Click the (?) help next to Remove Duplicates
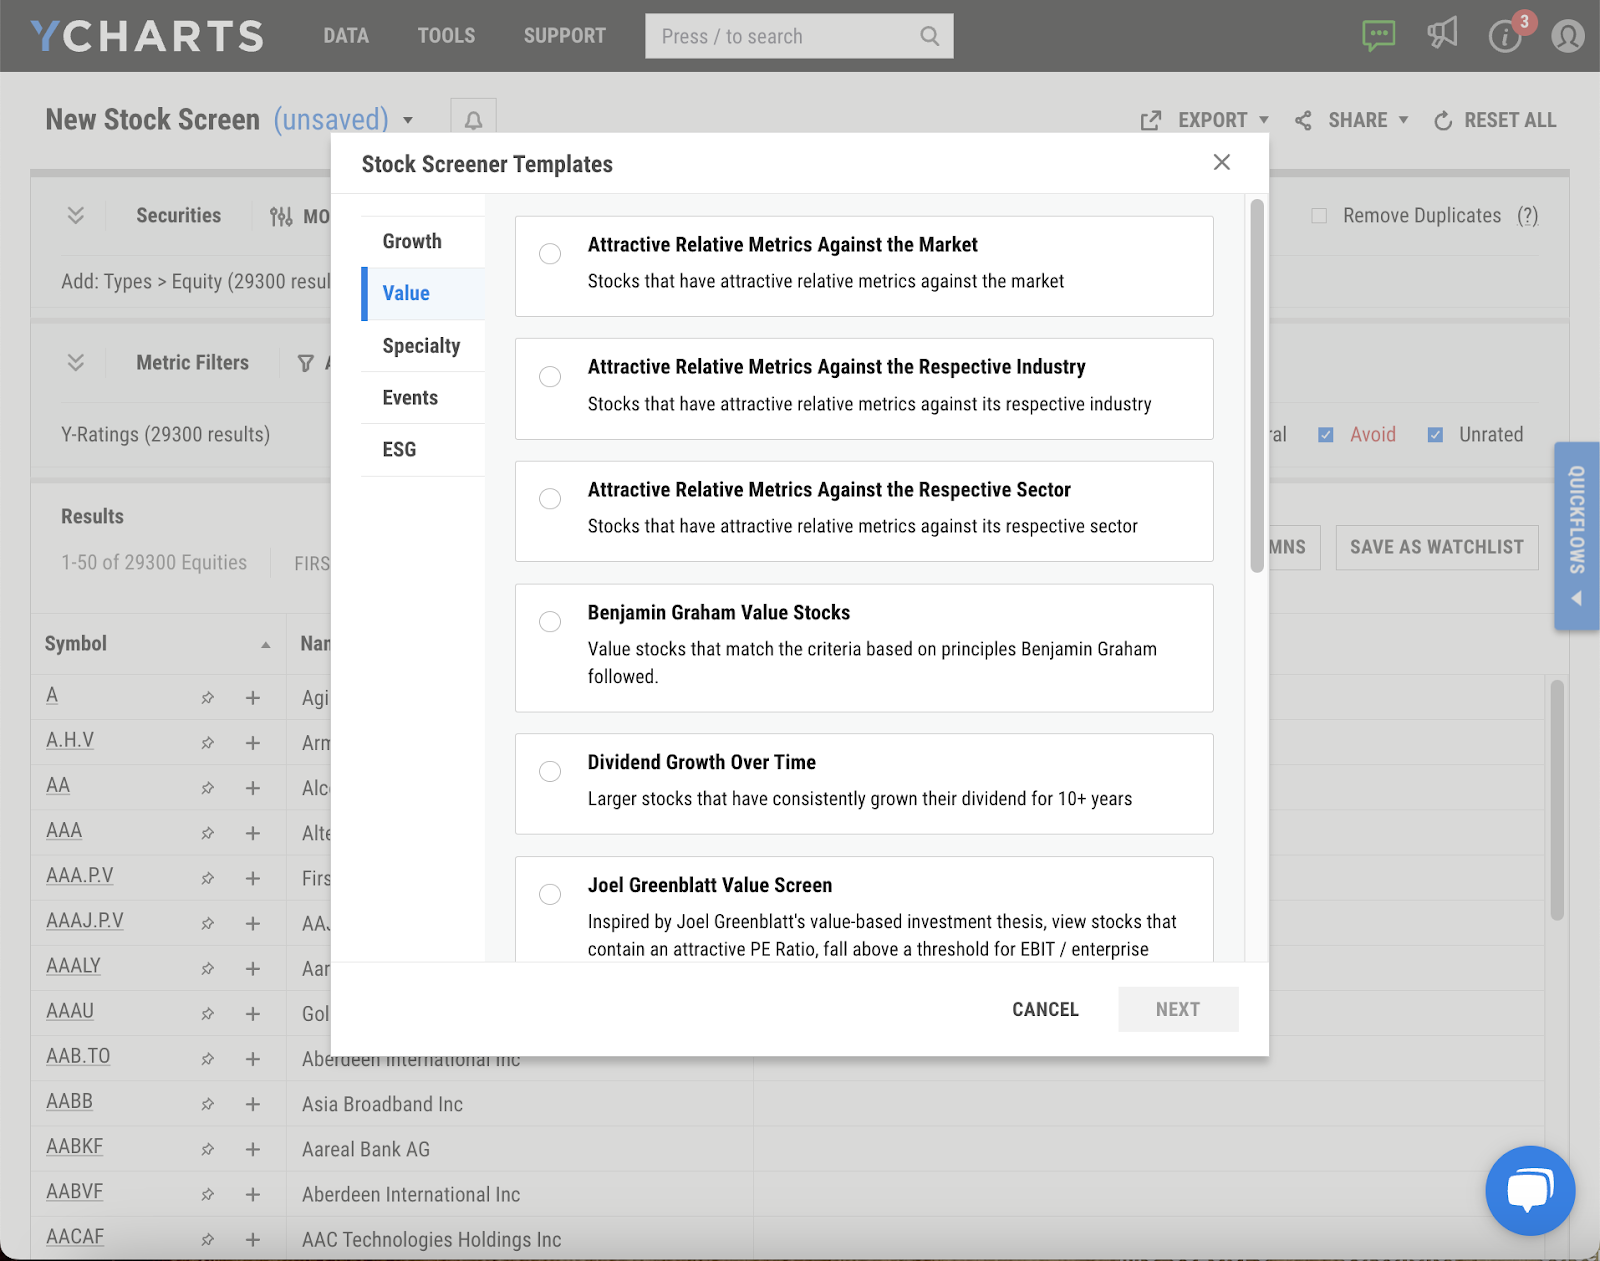1600x1261 pixels. click(1527, 216)
